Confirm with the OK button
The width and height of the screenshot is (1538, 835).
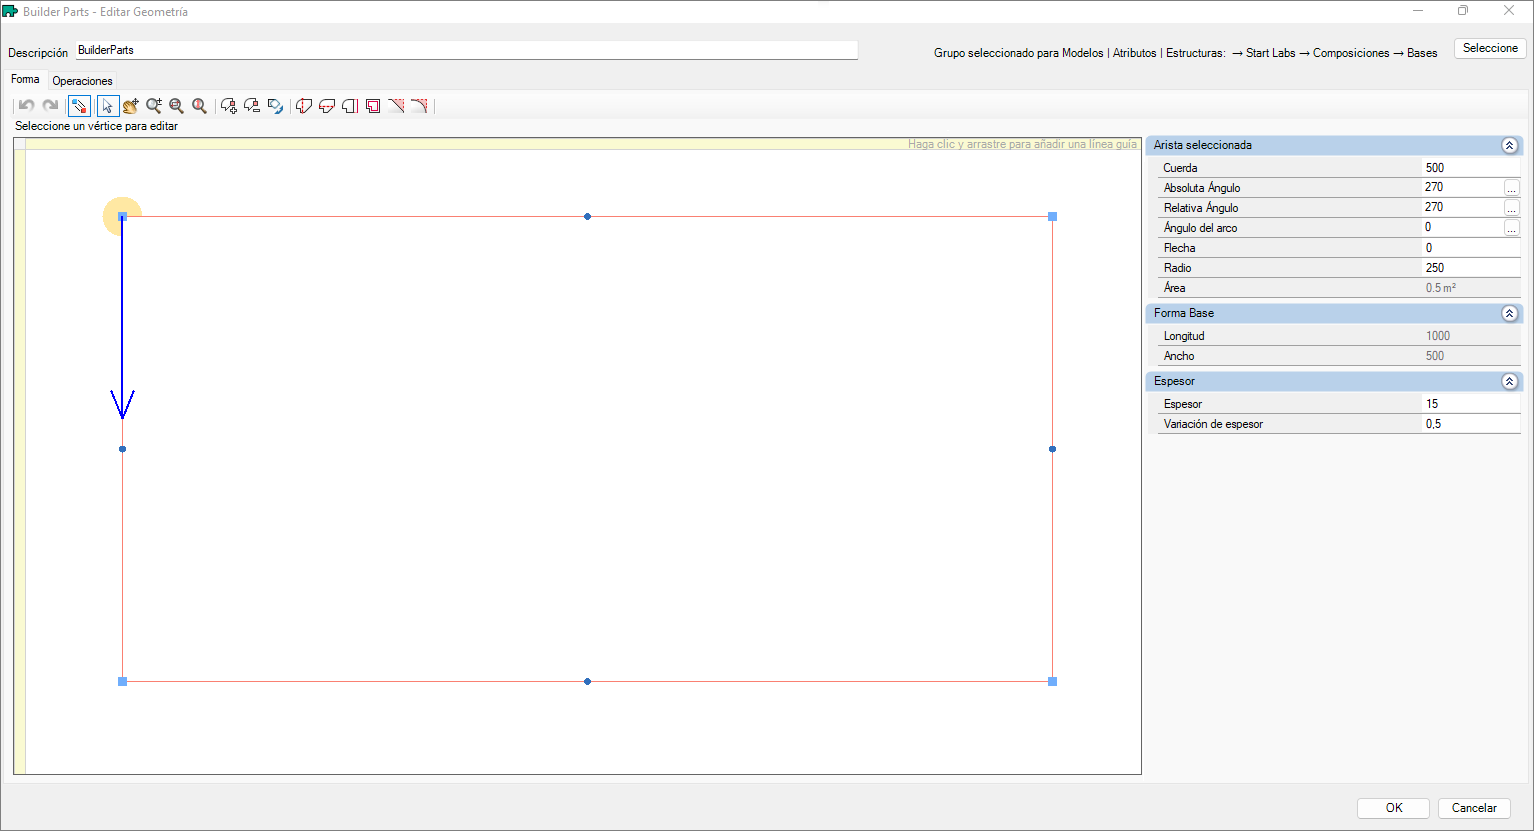[1394, 808]
